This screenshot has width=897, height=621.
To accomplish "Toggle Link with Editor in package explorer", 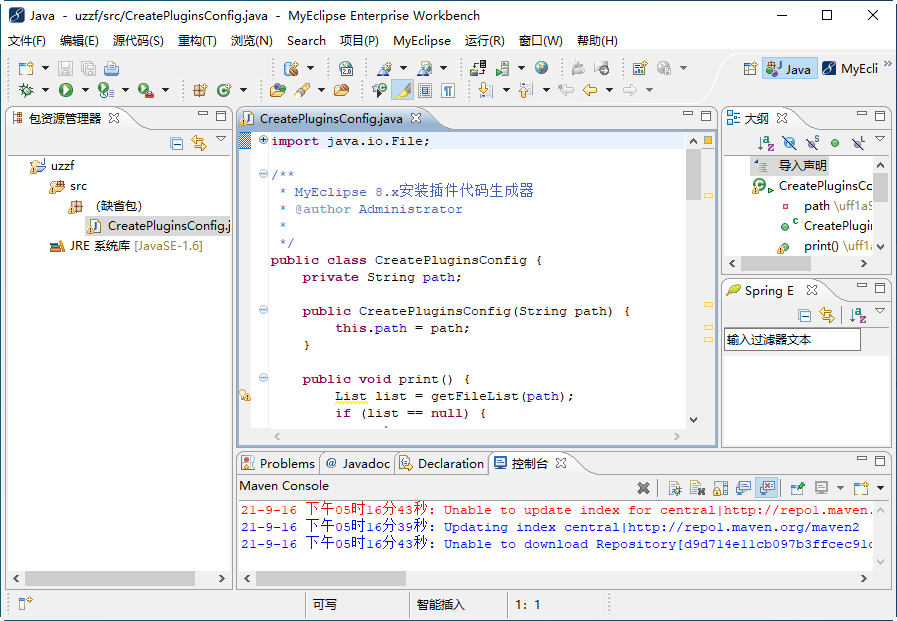I will 198,143.
